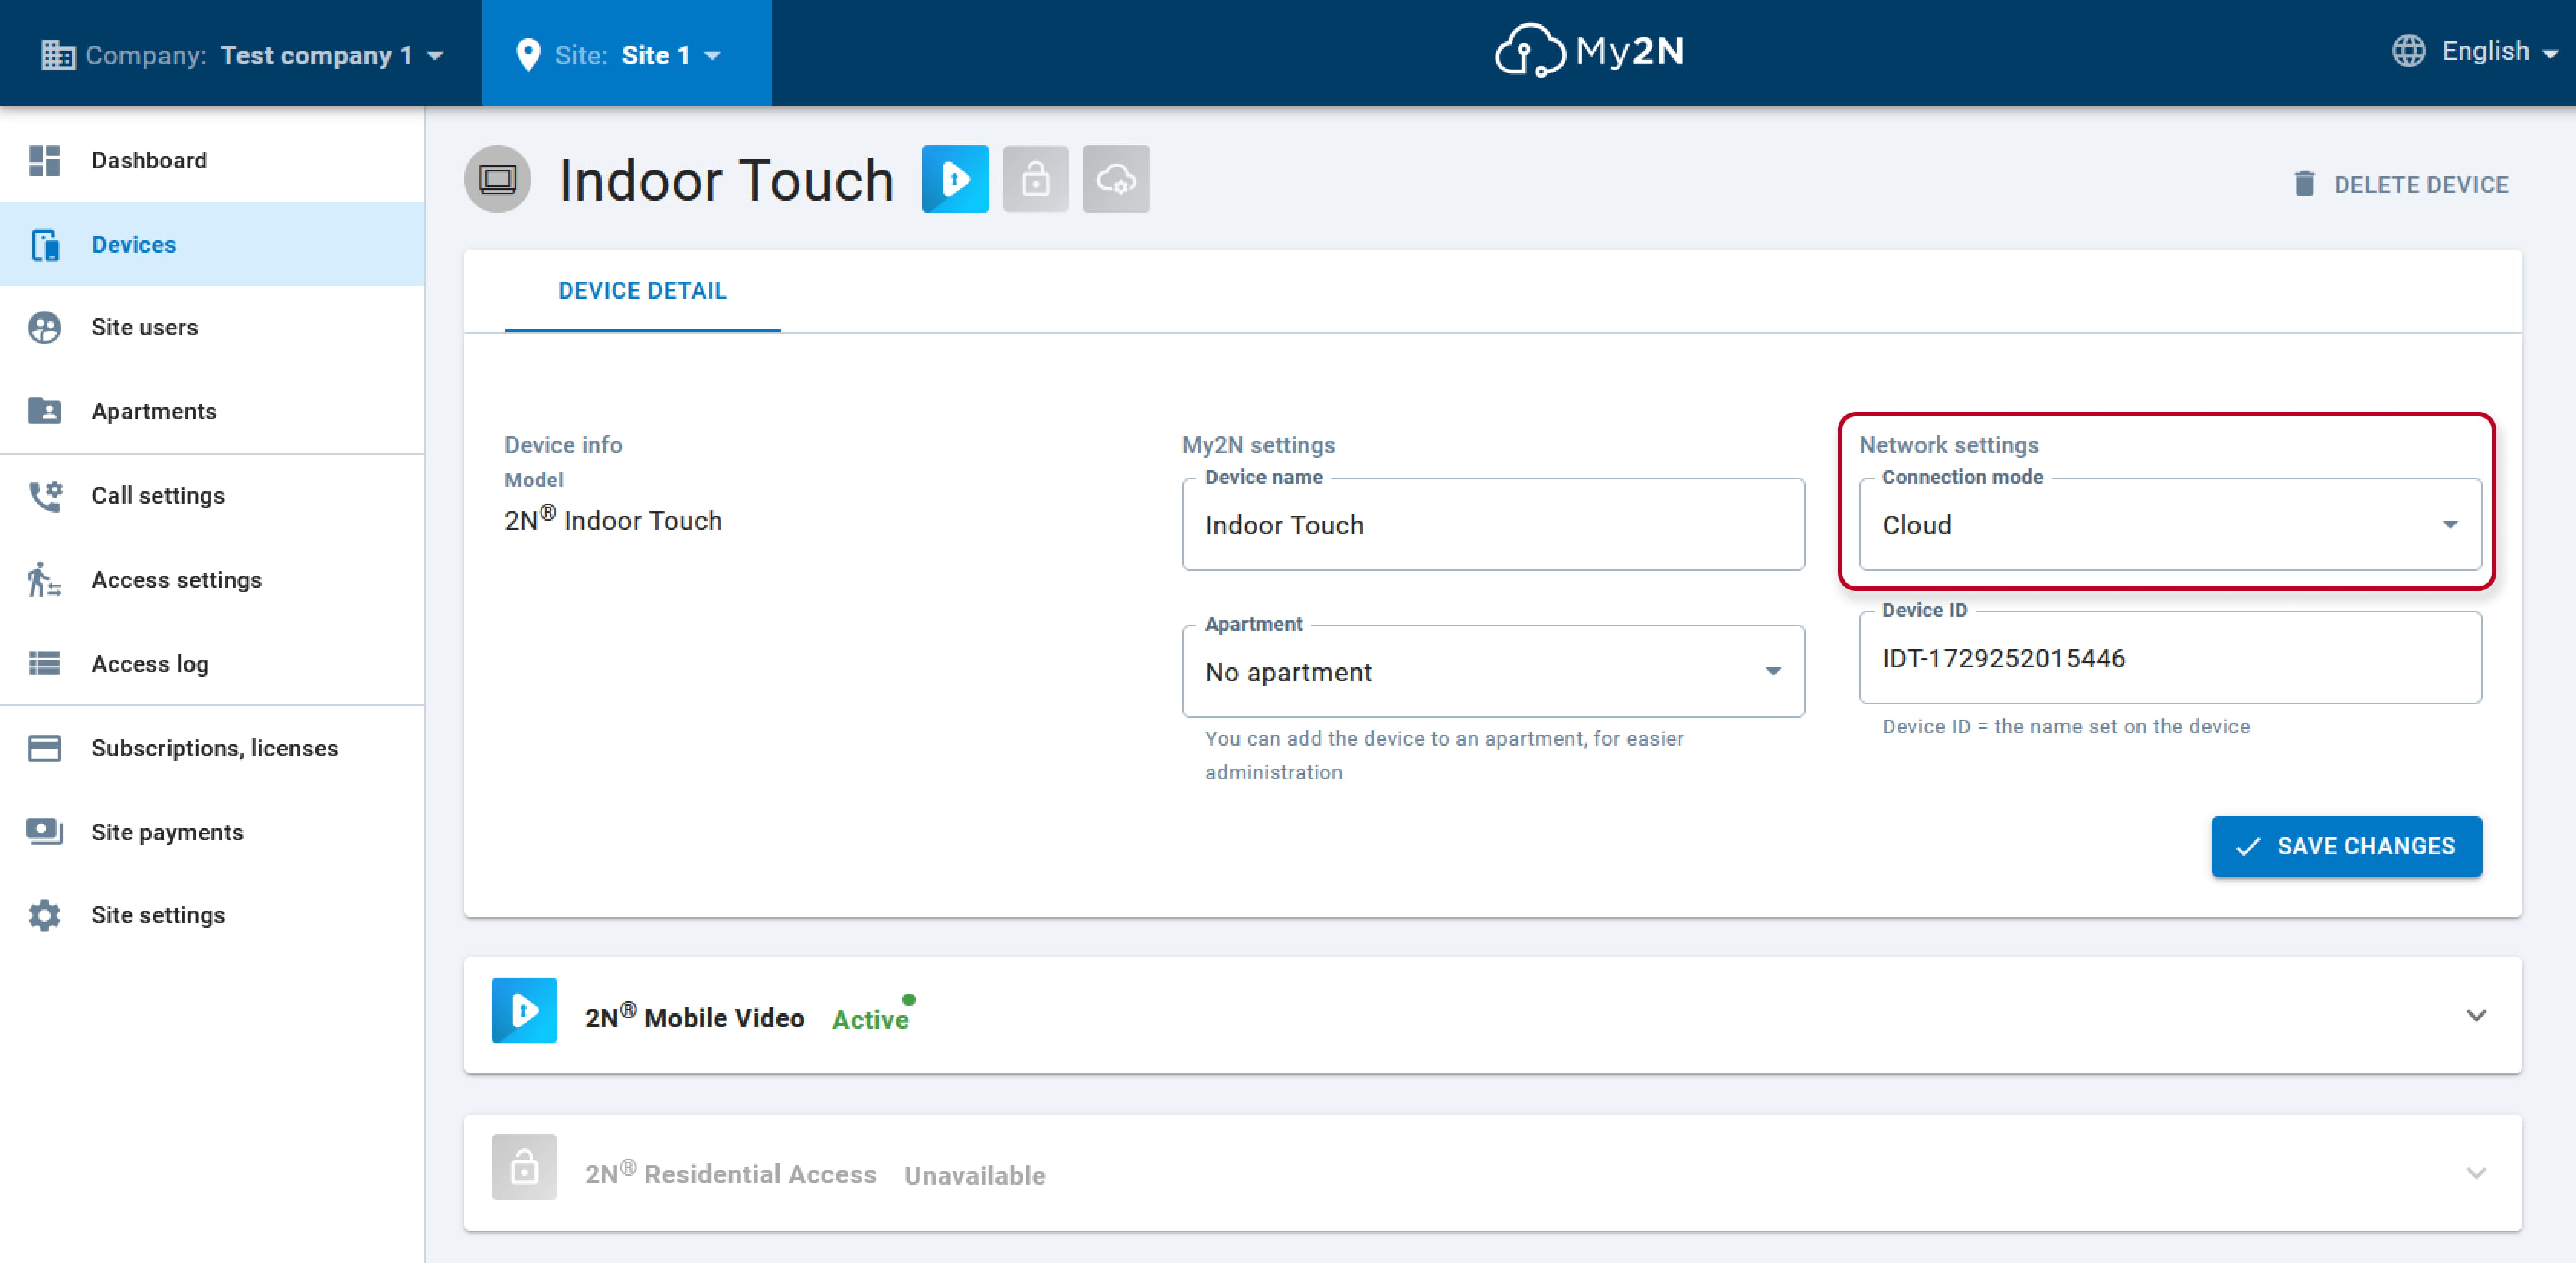
Task: Edit the Device name field
Action: [x=1493, y=524]
